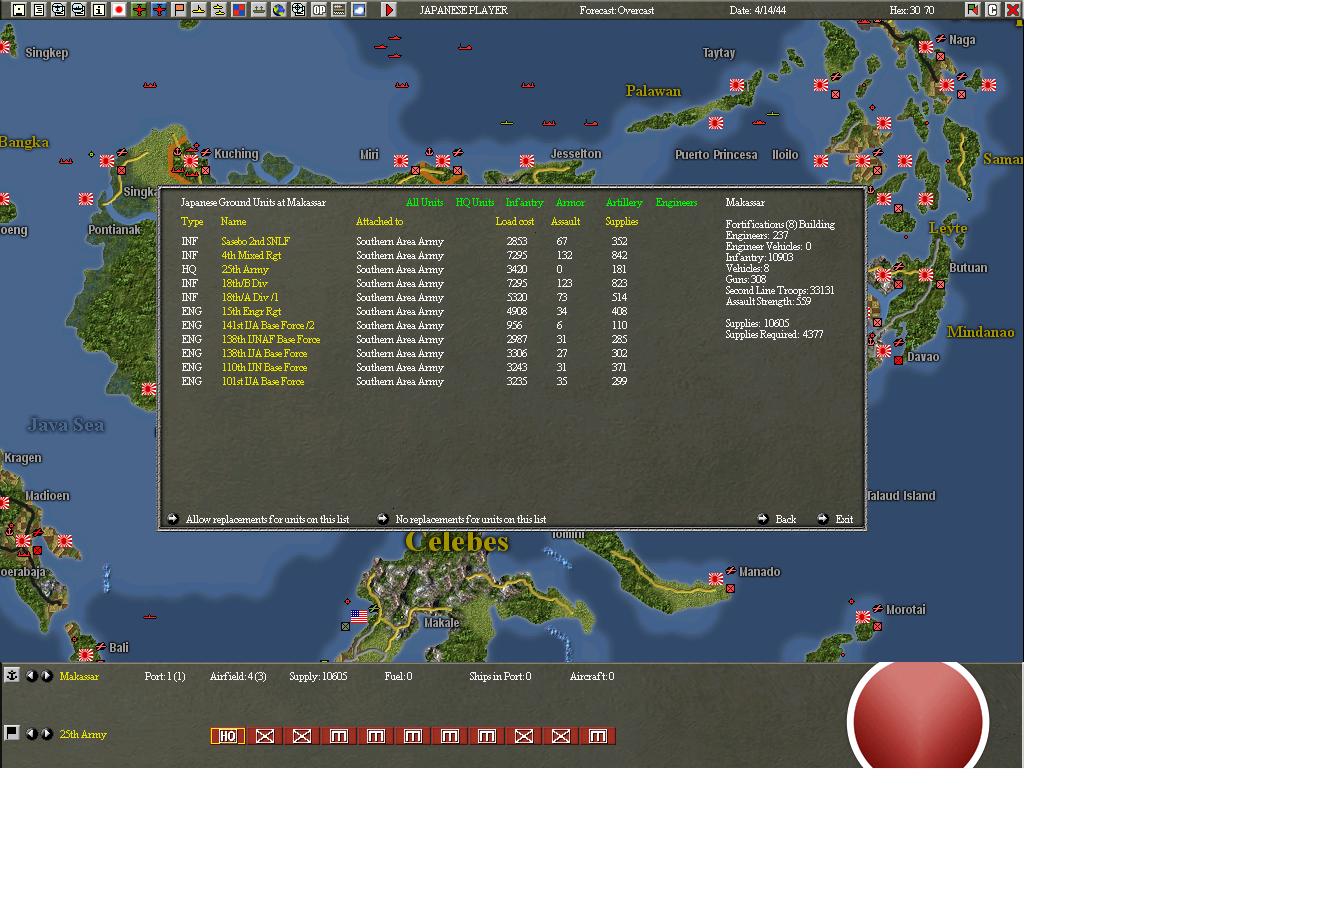Screen dimensions: 1338x897
Task: Click the 25th Army name in bottom bar
Action: (x=83, y=734)
